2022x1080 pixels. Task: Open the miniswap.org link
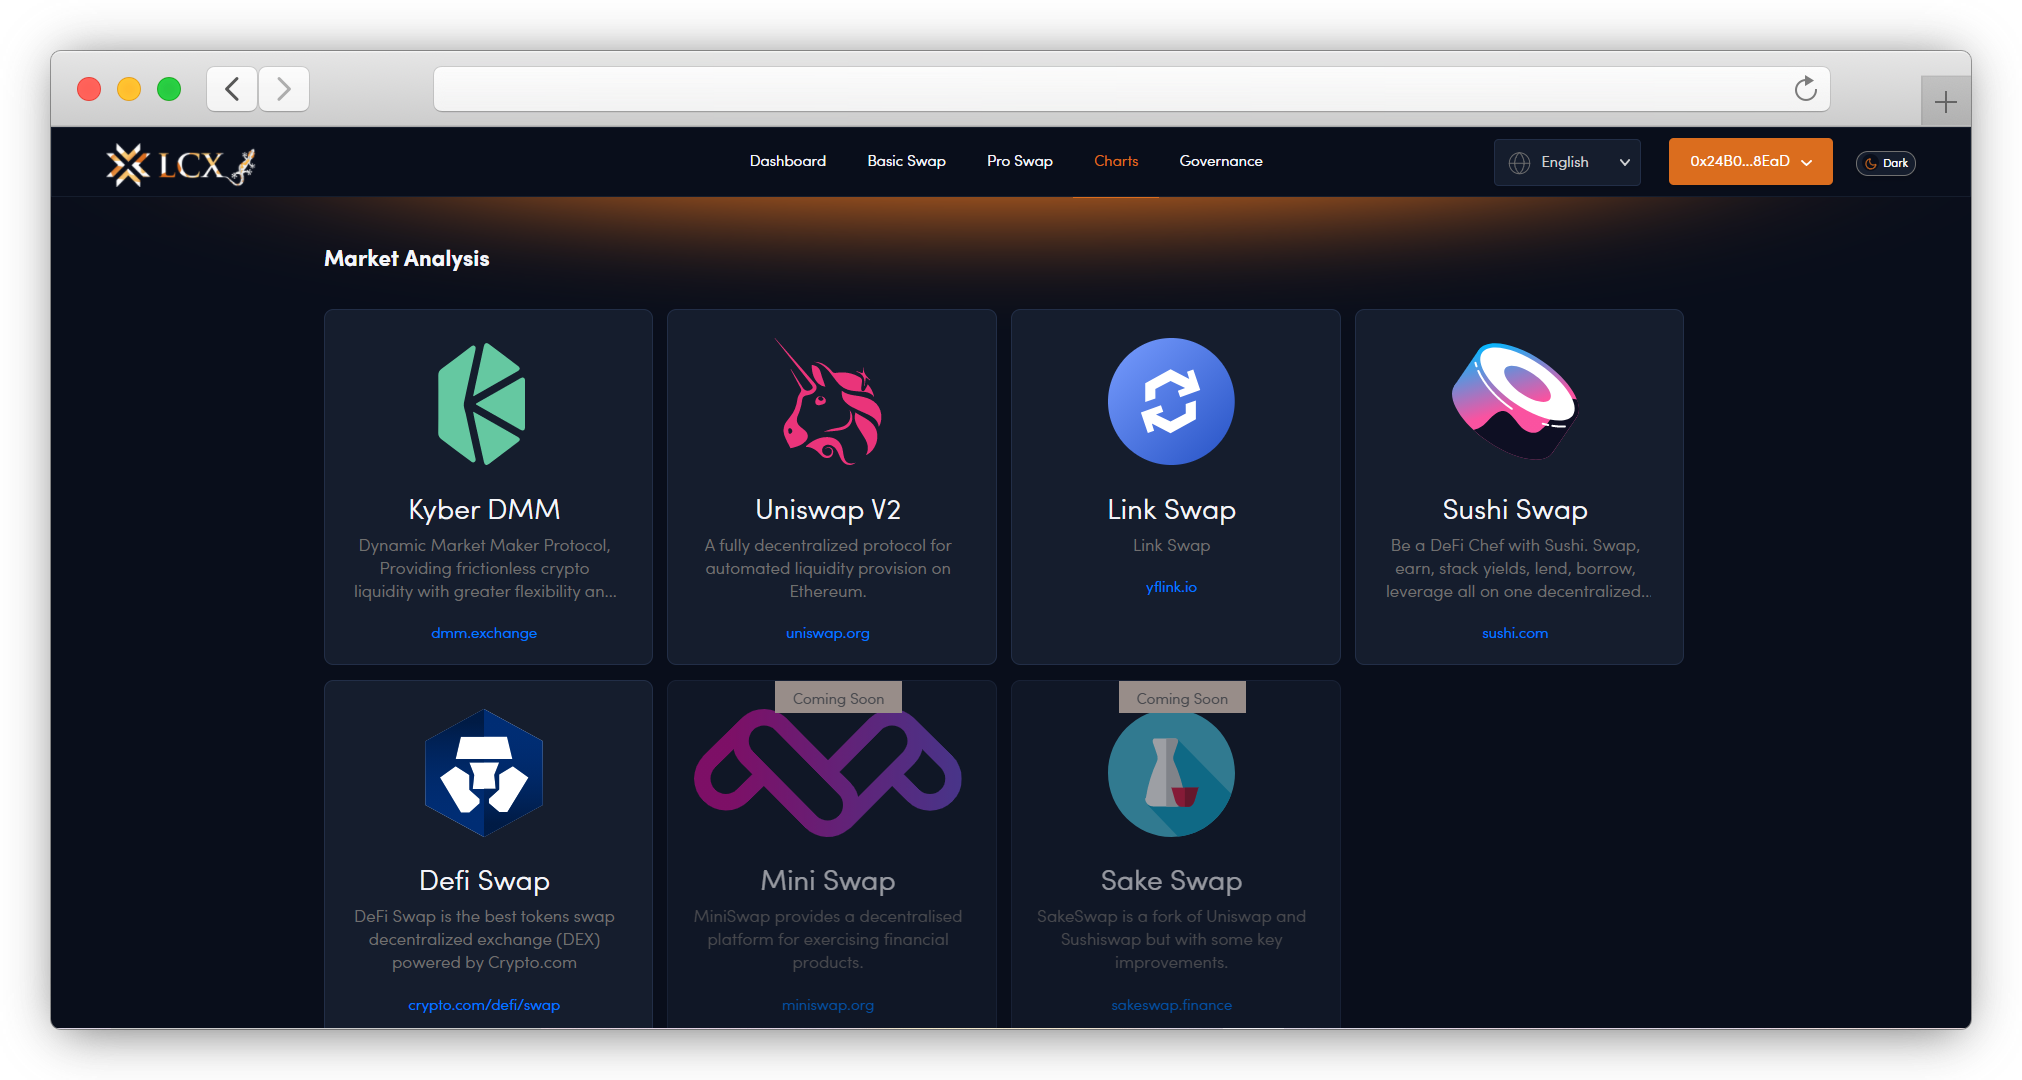tap(828, 1005)
